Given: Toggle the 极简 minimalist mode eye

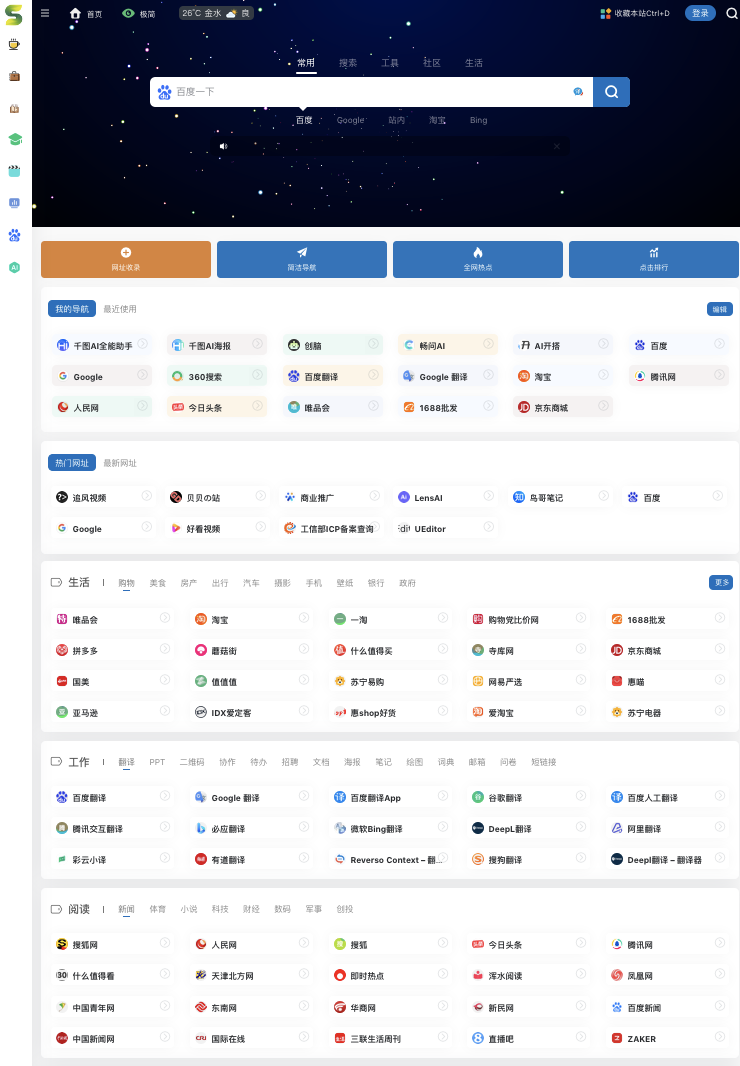Looking at the screenshot, I should (128, 13).
